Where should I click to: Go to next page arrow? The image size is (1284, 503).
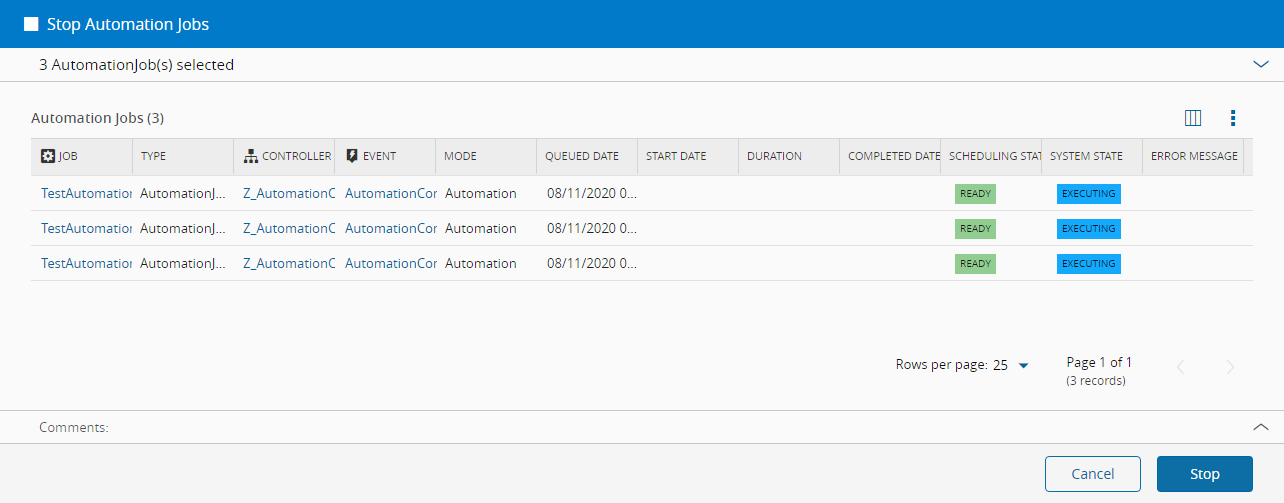(x=1230, y=367)
